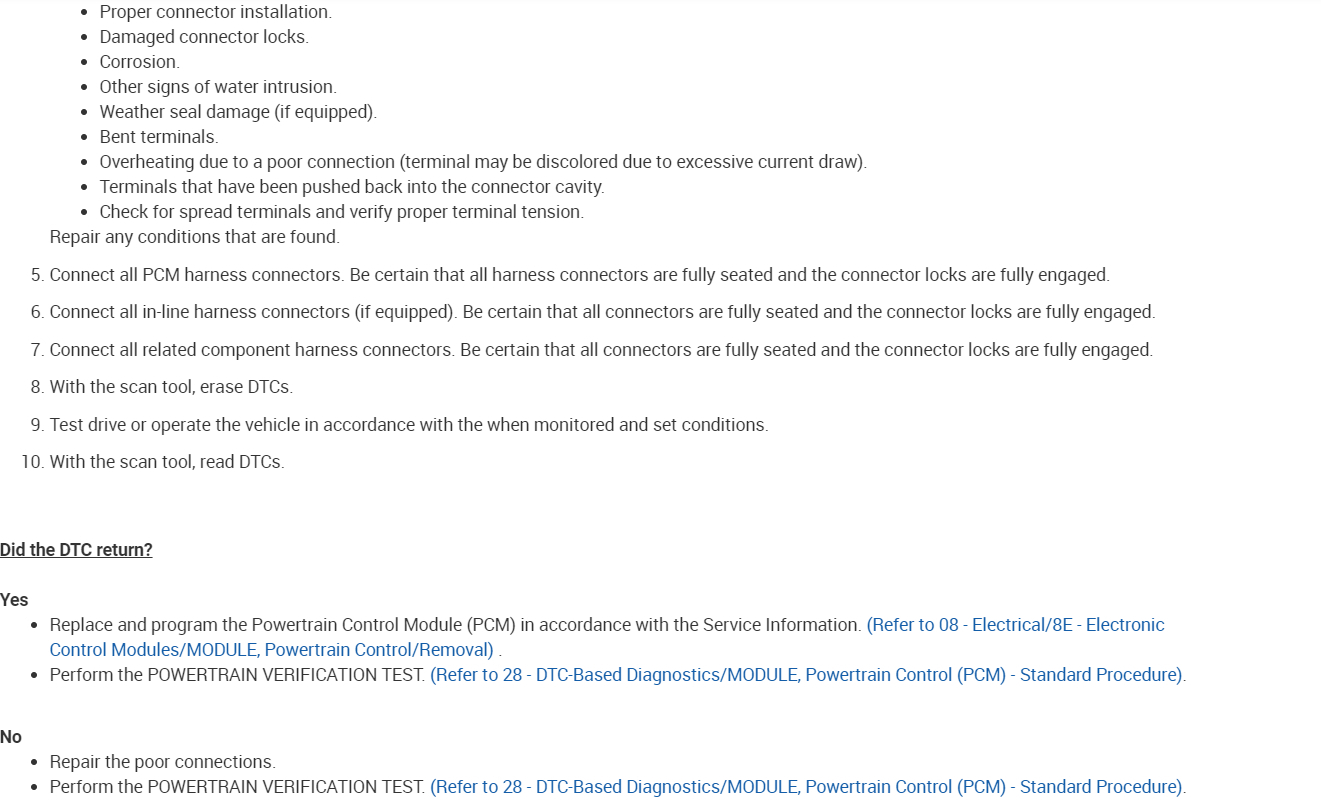This screenshot has height=809, width=1321.
Task: Click step 7 about related component harness connectors
Action: [601, 350]
